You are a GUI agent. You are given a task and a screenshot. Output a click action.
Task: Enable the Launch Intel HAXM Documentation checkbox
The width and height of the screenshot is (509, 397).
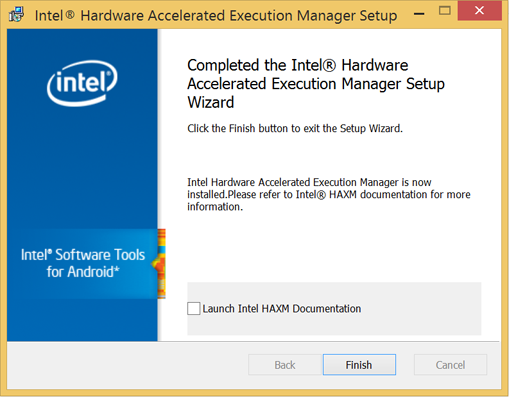coord(194,308)
